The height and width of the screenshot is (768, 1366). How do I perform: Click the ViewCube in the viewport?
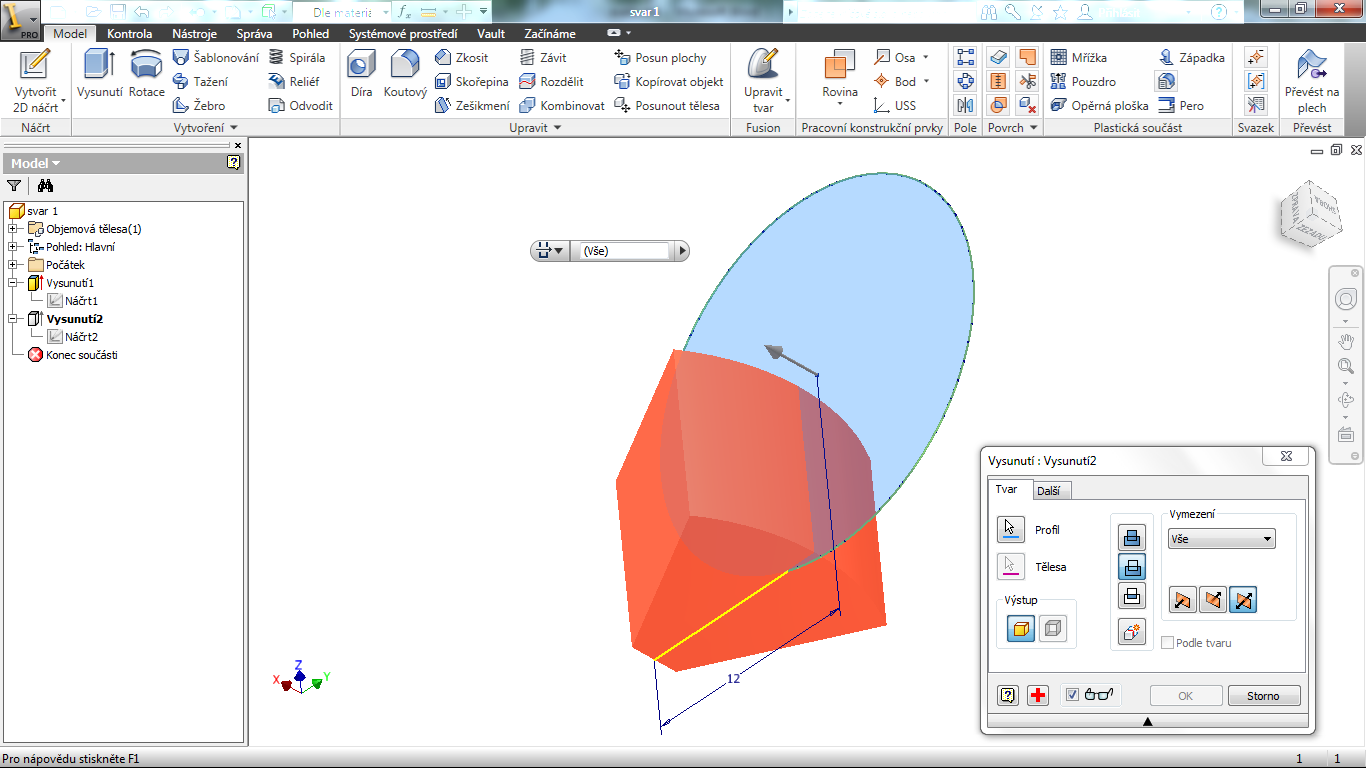[x=1308, y=215]
